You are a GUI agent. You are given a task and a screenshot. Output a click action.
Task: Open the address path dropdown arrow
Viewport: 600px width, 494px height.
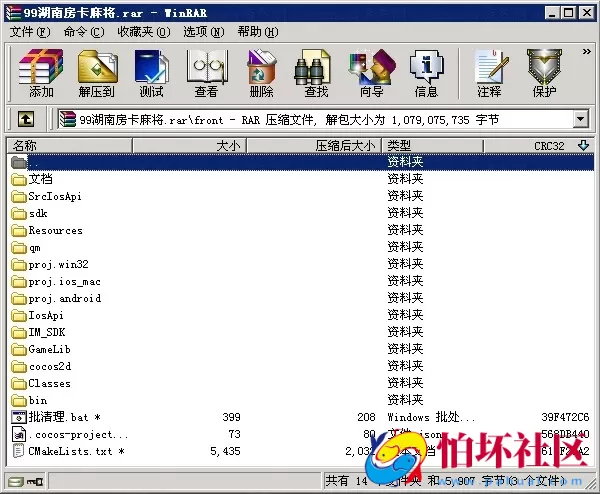click(580, 119)
